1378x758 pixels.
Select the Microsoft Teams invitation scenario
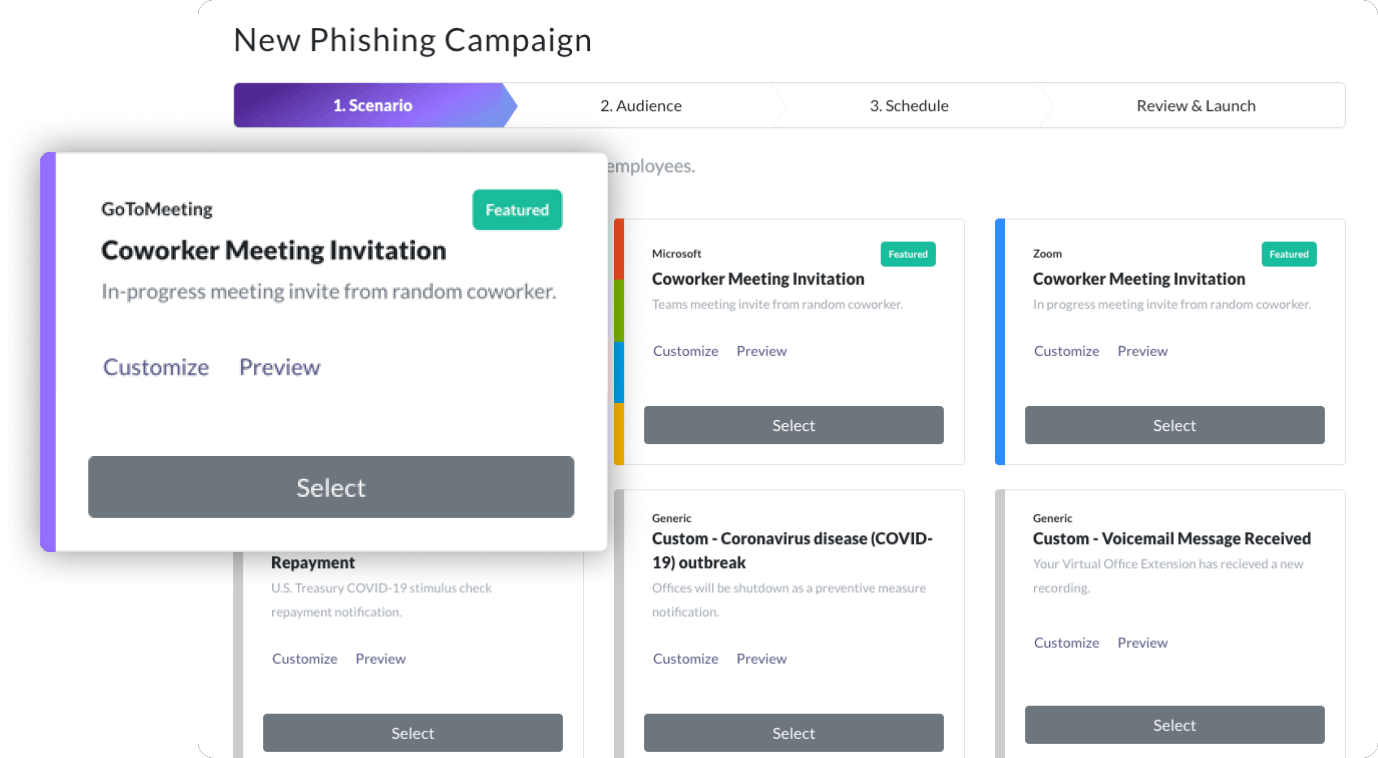793,425
